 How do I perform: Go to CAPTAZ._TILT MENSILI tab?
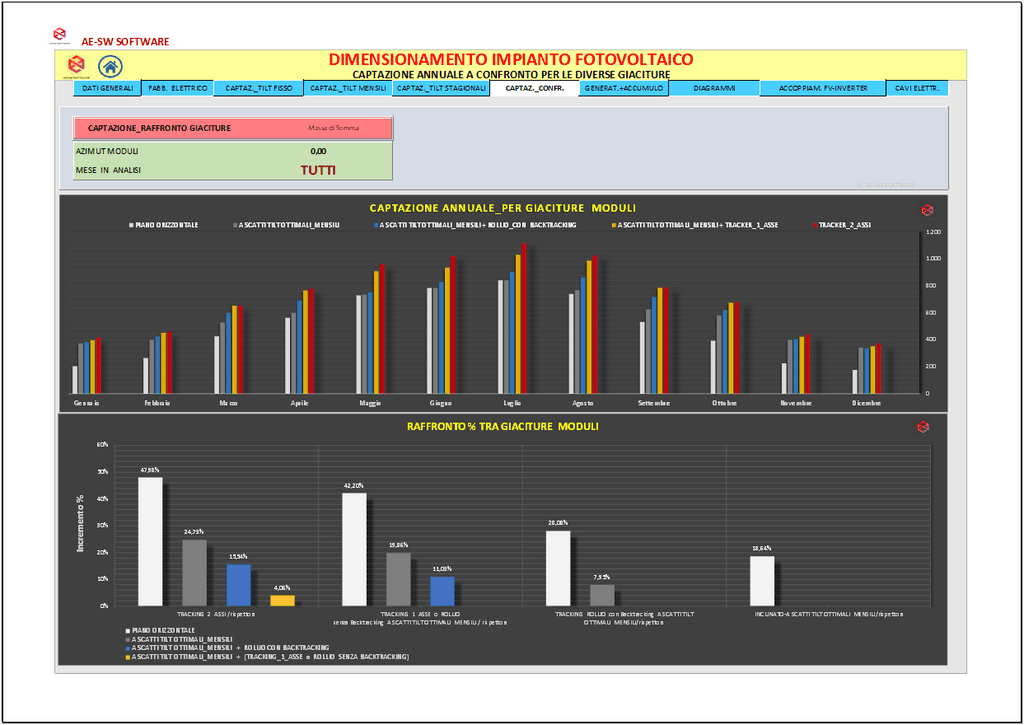click(x=348, y=88)
